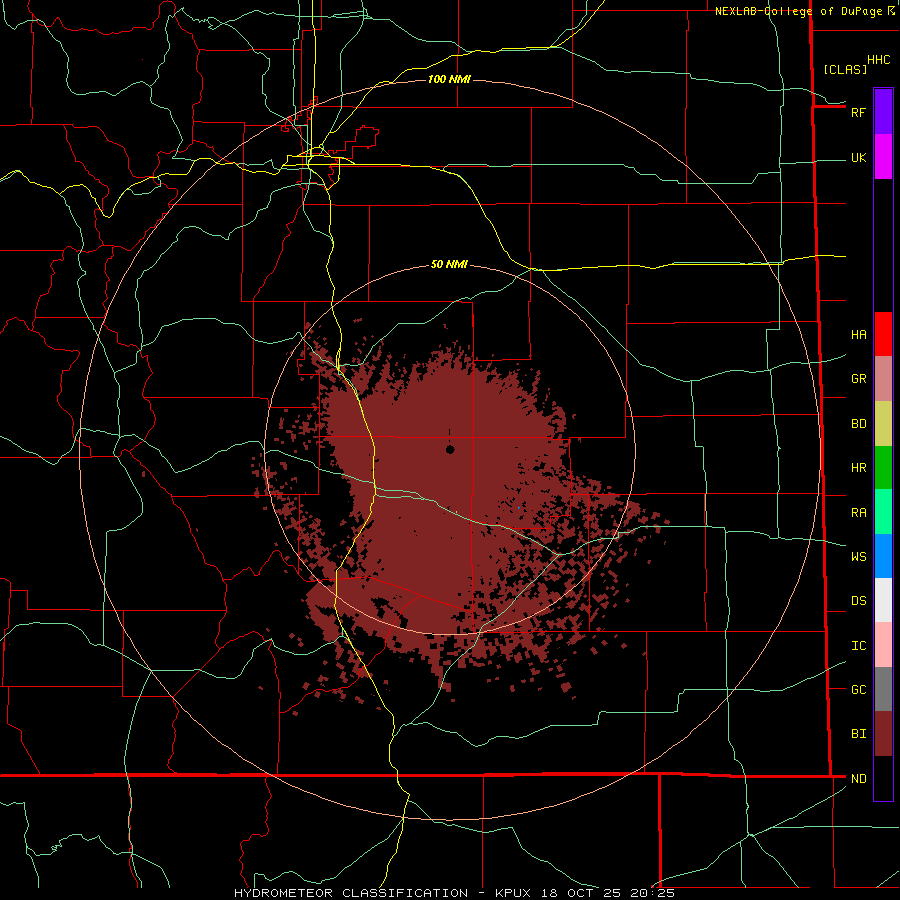Click the 'BI' legend label
Screen dimensions: 900x900
tap(858, 734)
